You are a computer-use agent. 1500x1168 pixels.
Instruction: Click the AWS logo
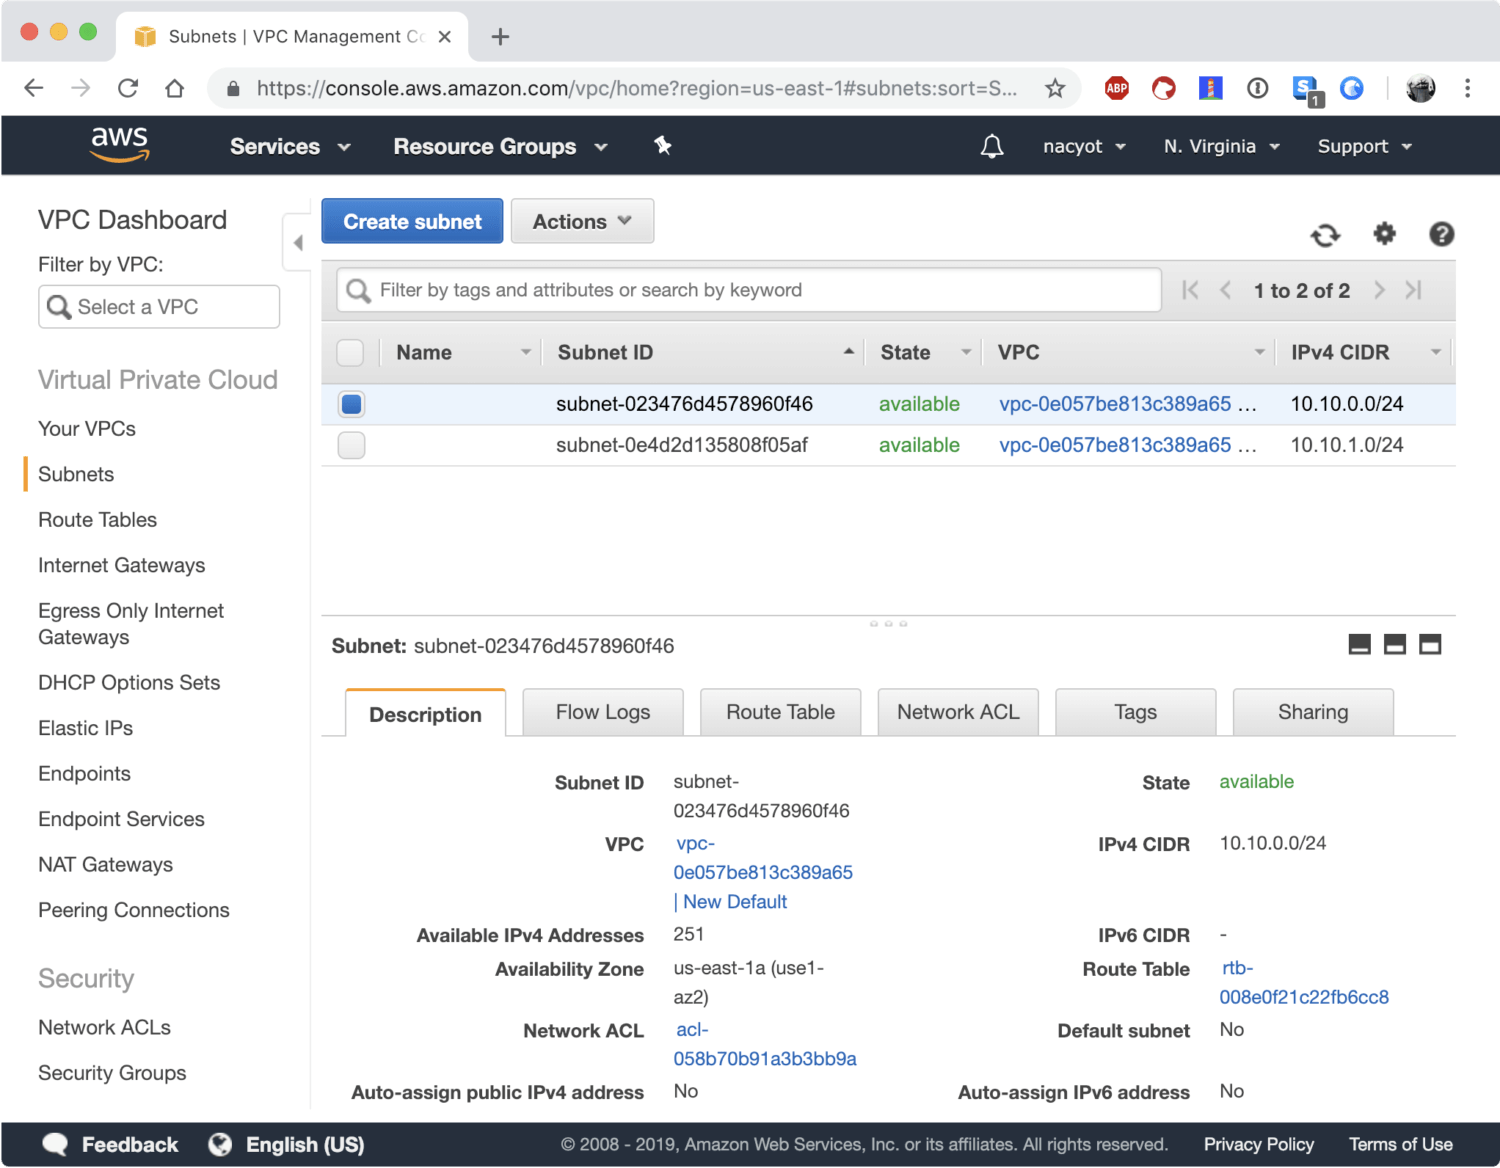[x=120, y=145]
